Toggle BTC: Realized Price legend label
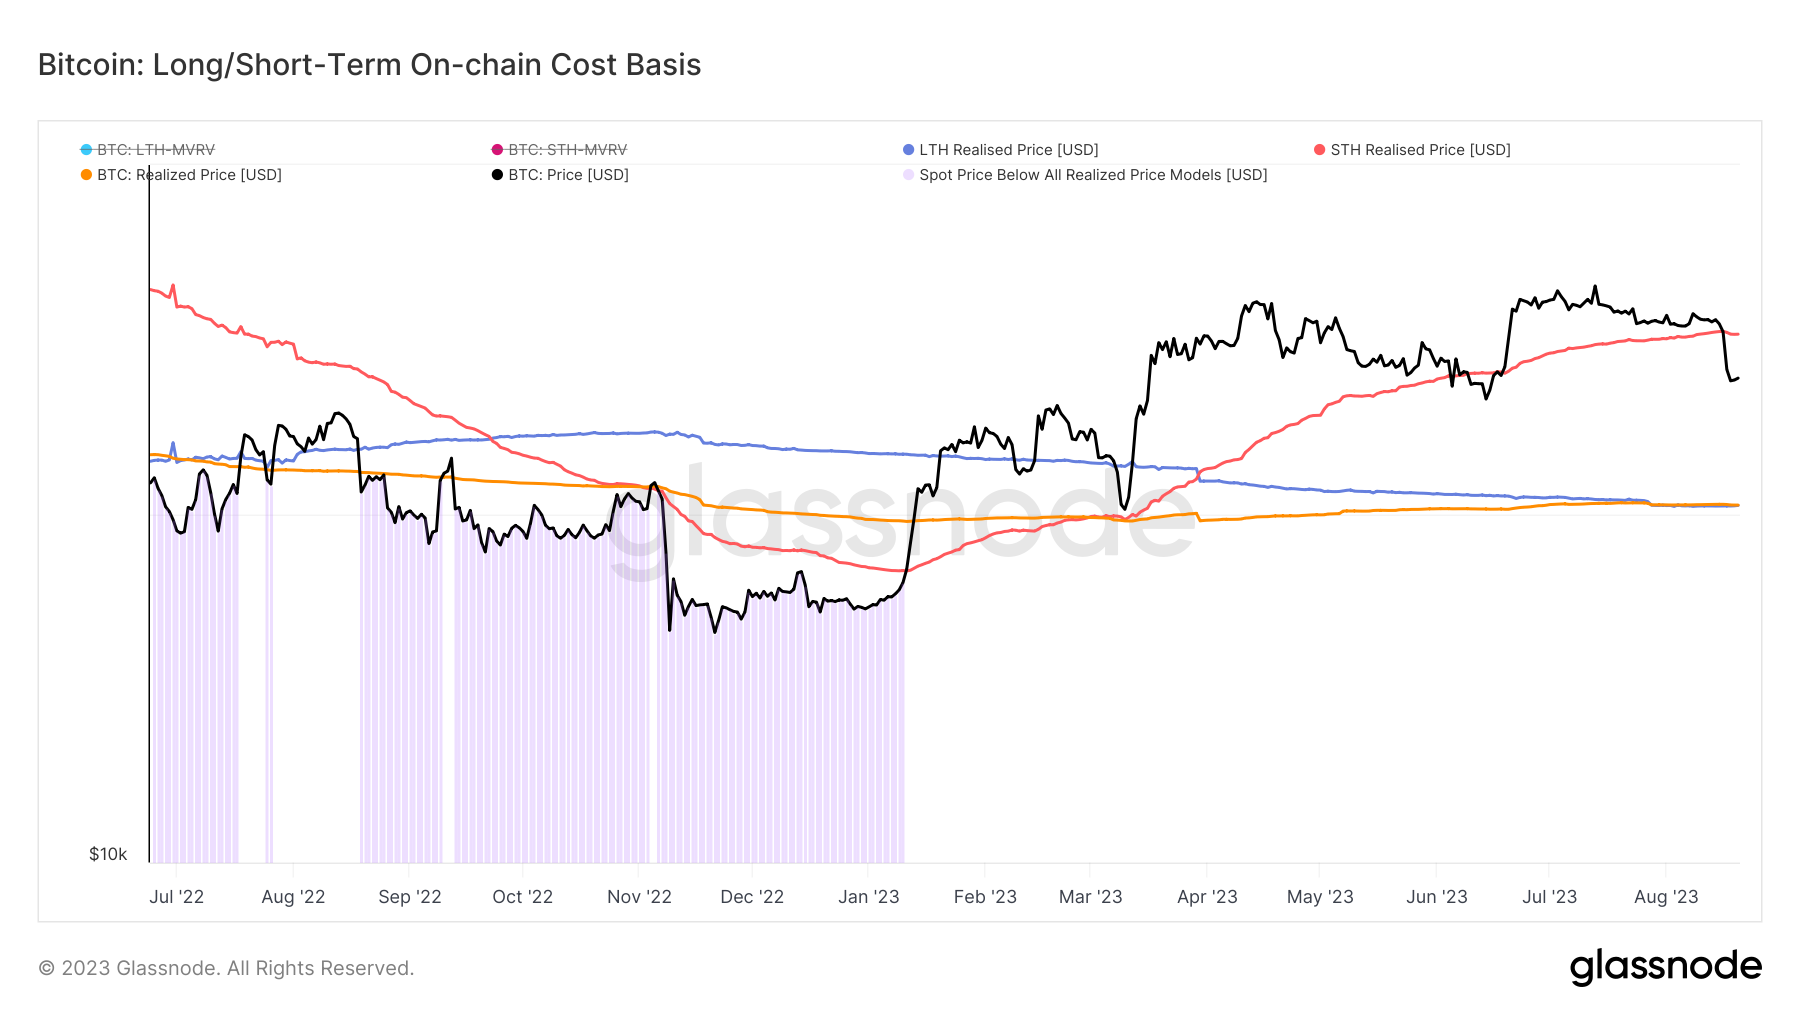 pos(189,175)
